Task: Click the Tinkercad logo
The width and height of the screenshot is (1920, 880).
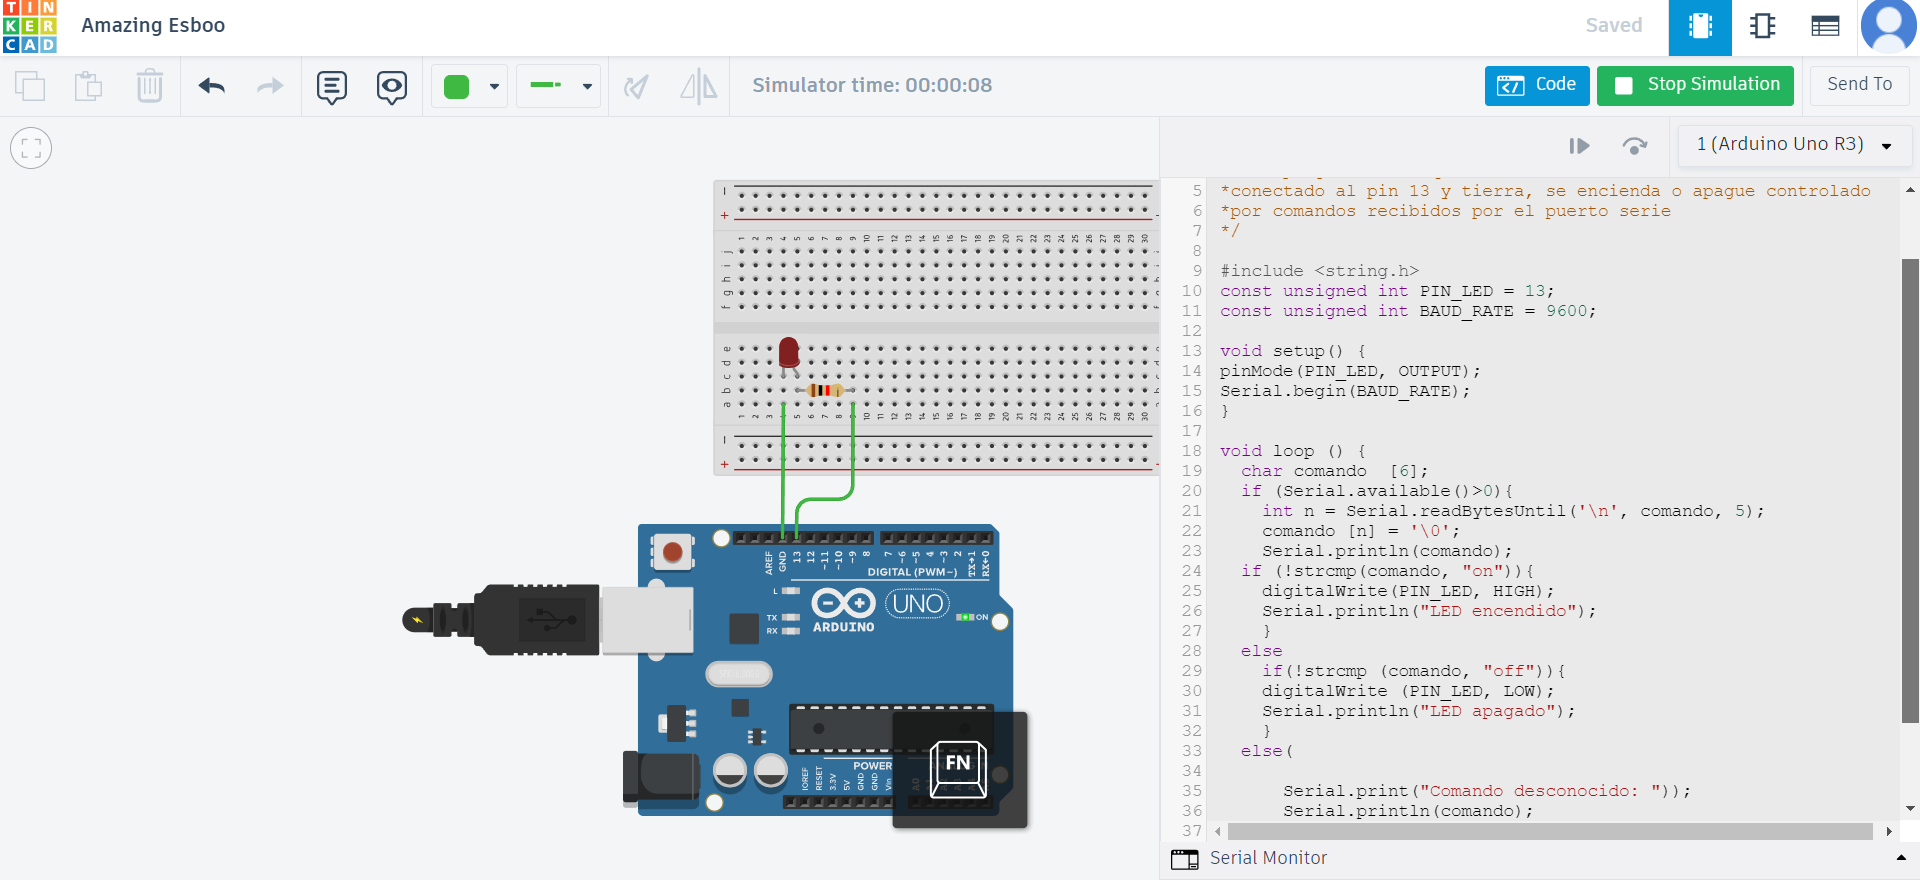Action: click(x=30, y=27)
